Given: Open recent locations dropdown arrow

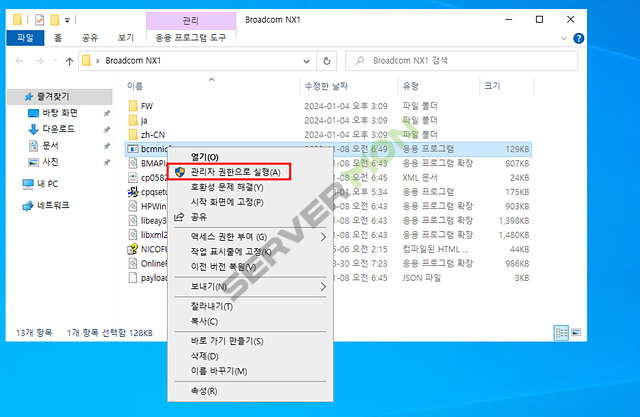Looking at the screenshot, I should coord(55,61).
